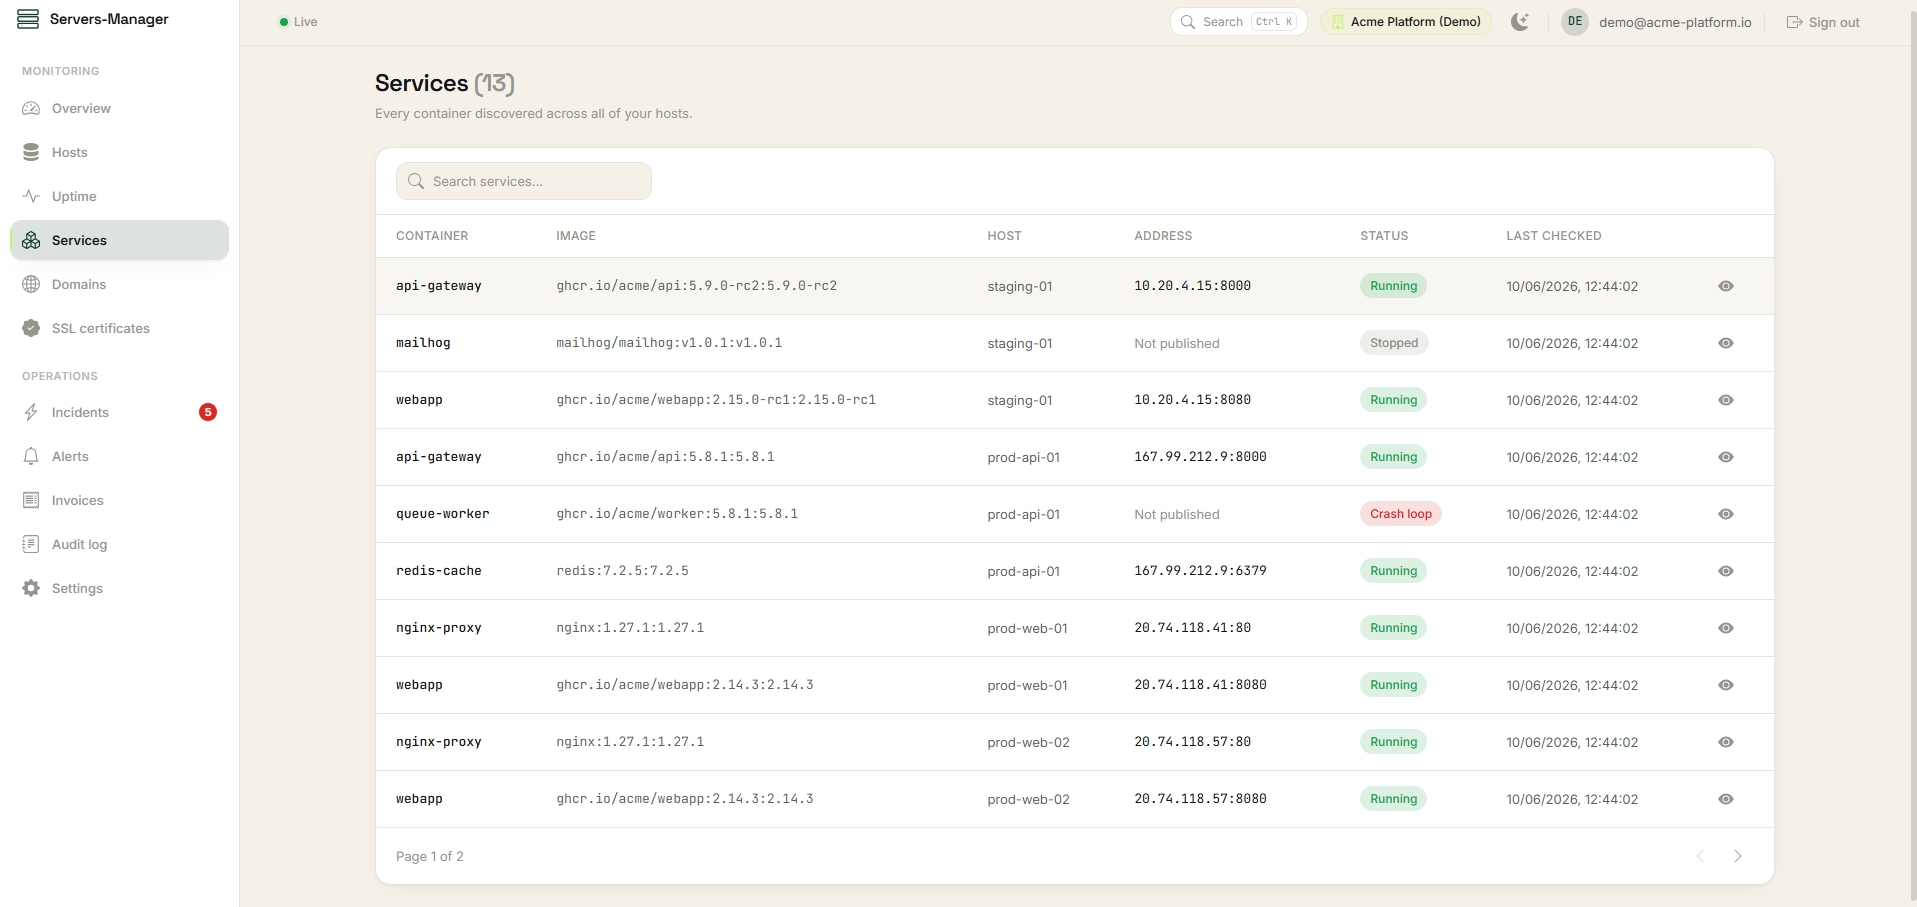Click the demo@acme-platform.io account email
1917x907 pixels.
pos(1675,22)
